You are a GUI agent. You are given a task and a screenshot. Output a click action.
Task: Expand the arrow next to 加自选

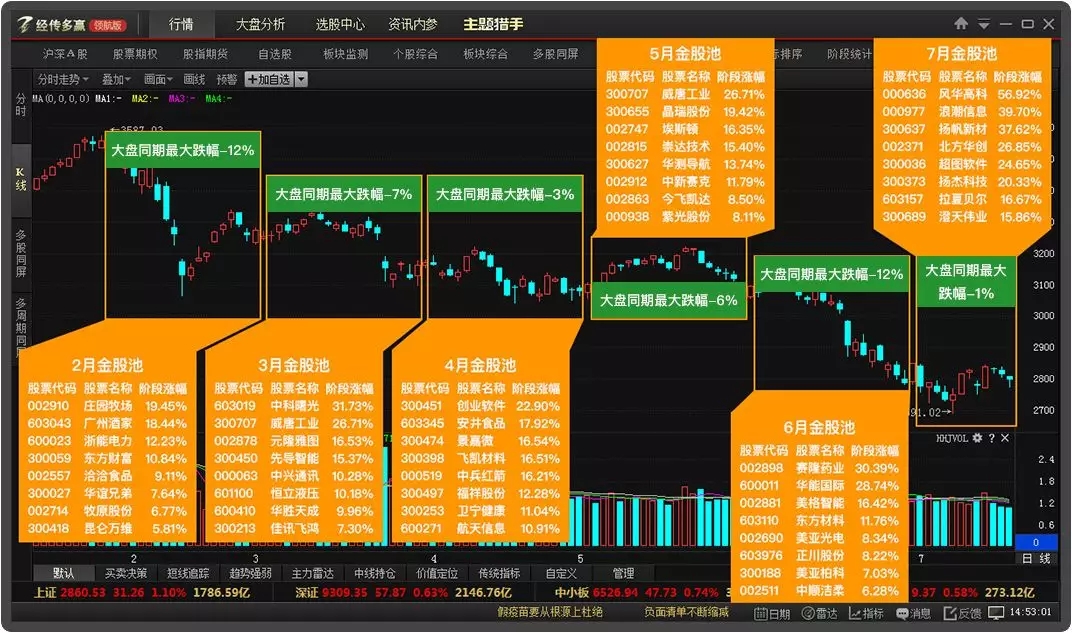point(302,79)
